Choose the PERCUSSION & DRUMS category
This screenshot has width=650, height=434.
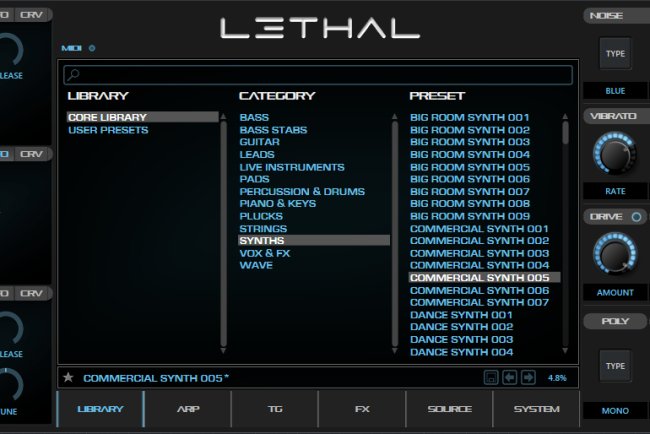coord(302,192)
